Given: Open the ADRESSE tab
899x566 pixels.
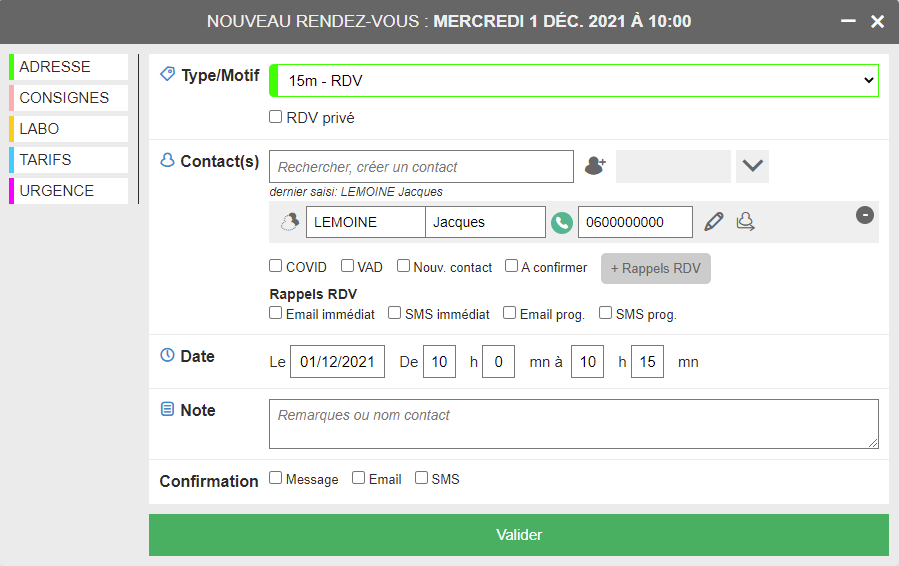Looking at the screenshot, I should coord(69,67).
